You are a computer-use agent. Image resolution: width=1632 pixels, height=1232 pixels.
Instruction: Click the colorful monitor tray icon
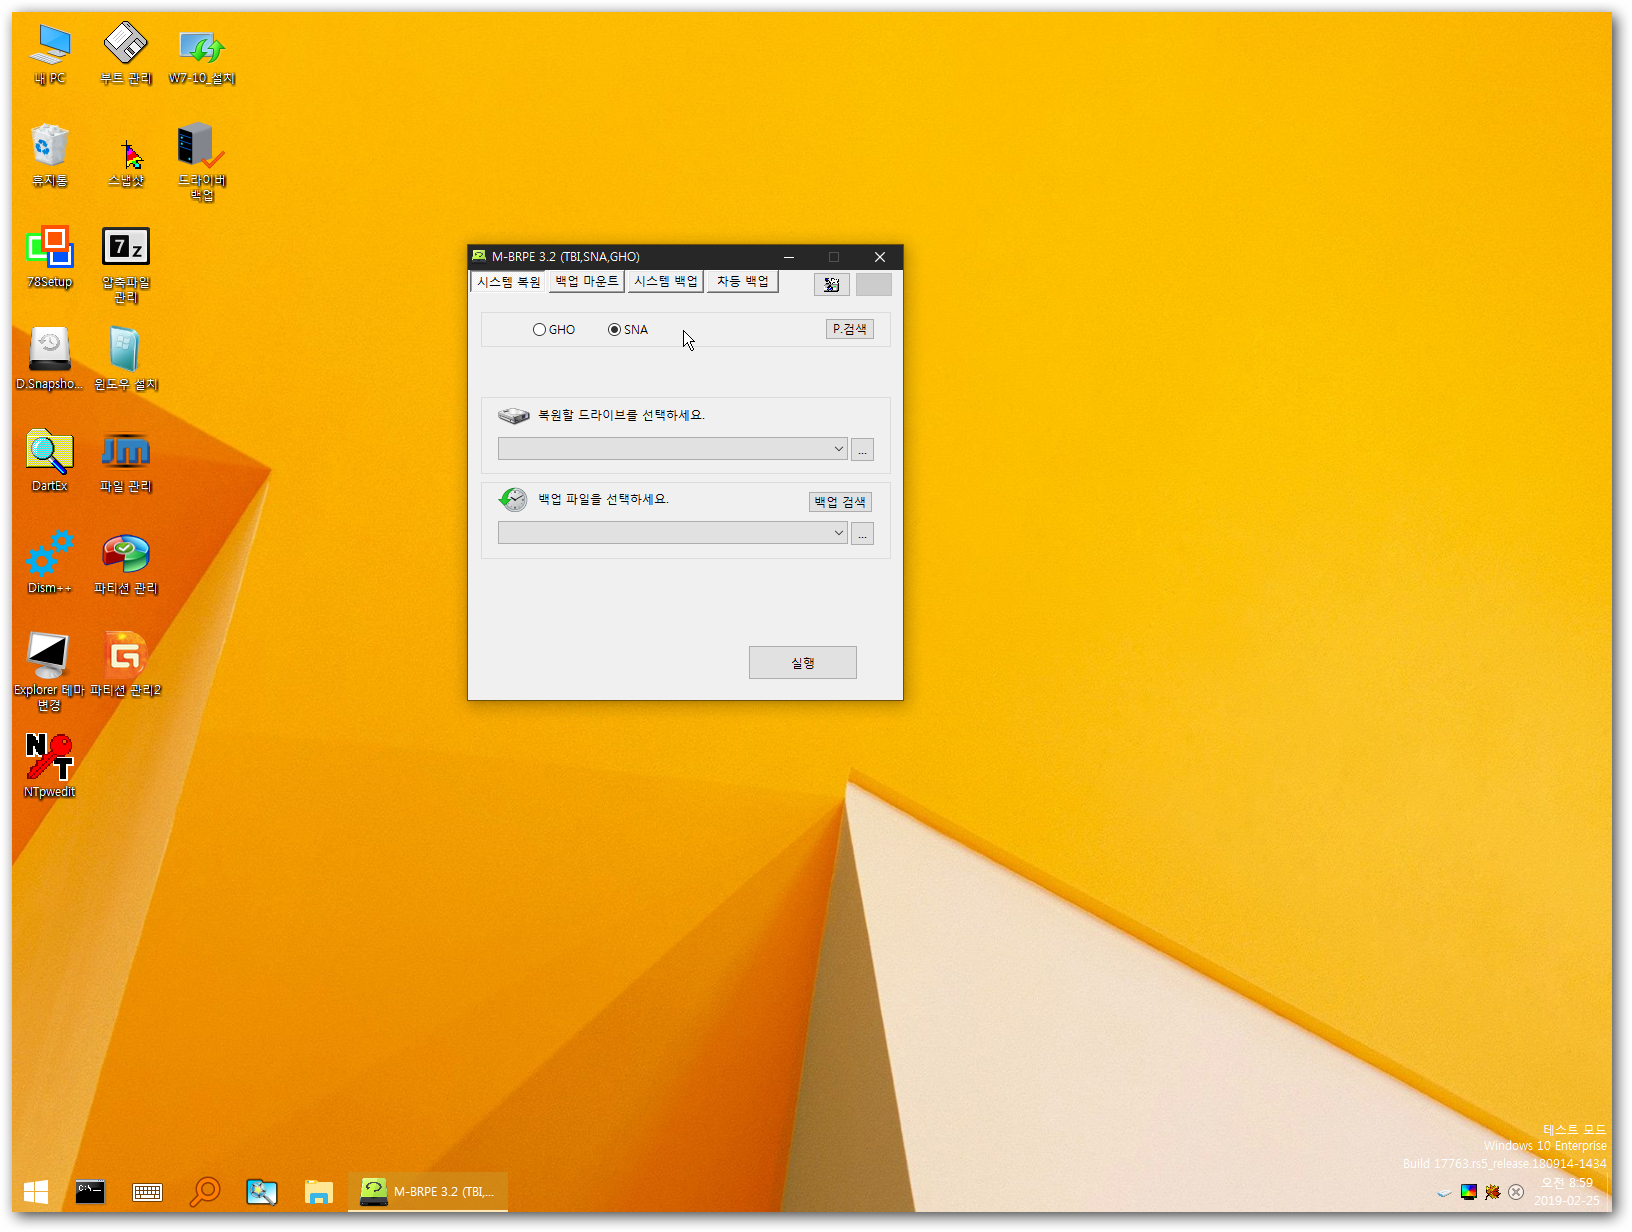[x=1469, y=1191]
